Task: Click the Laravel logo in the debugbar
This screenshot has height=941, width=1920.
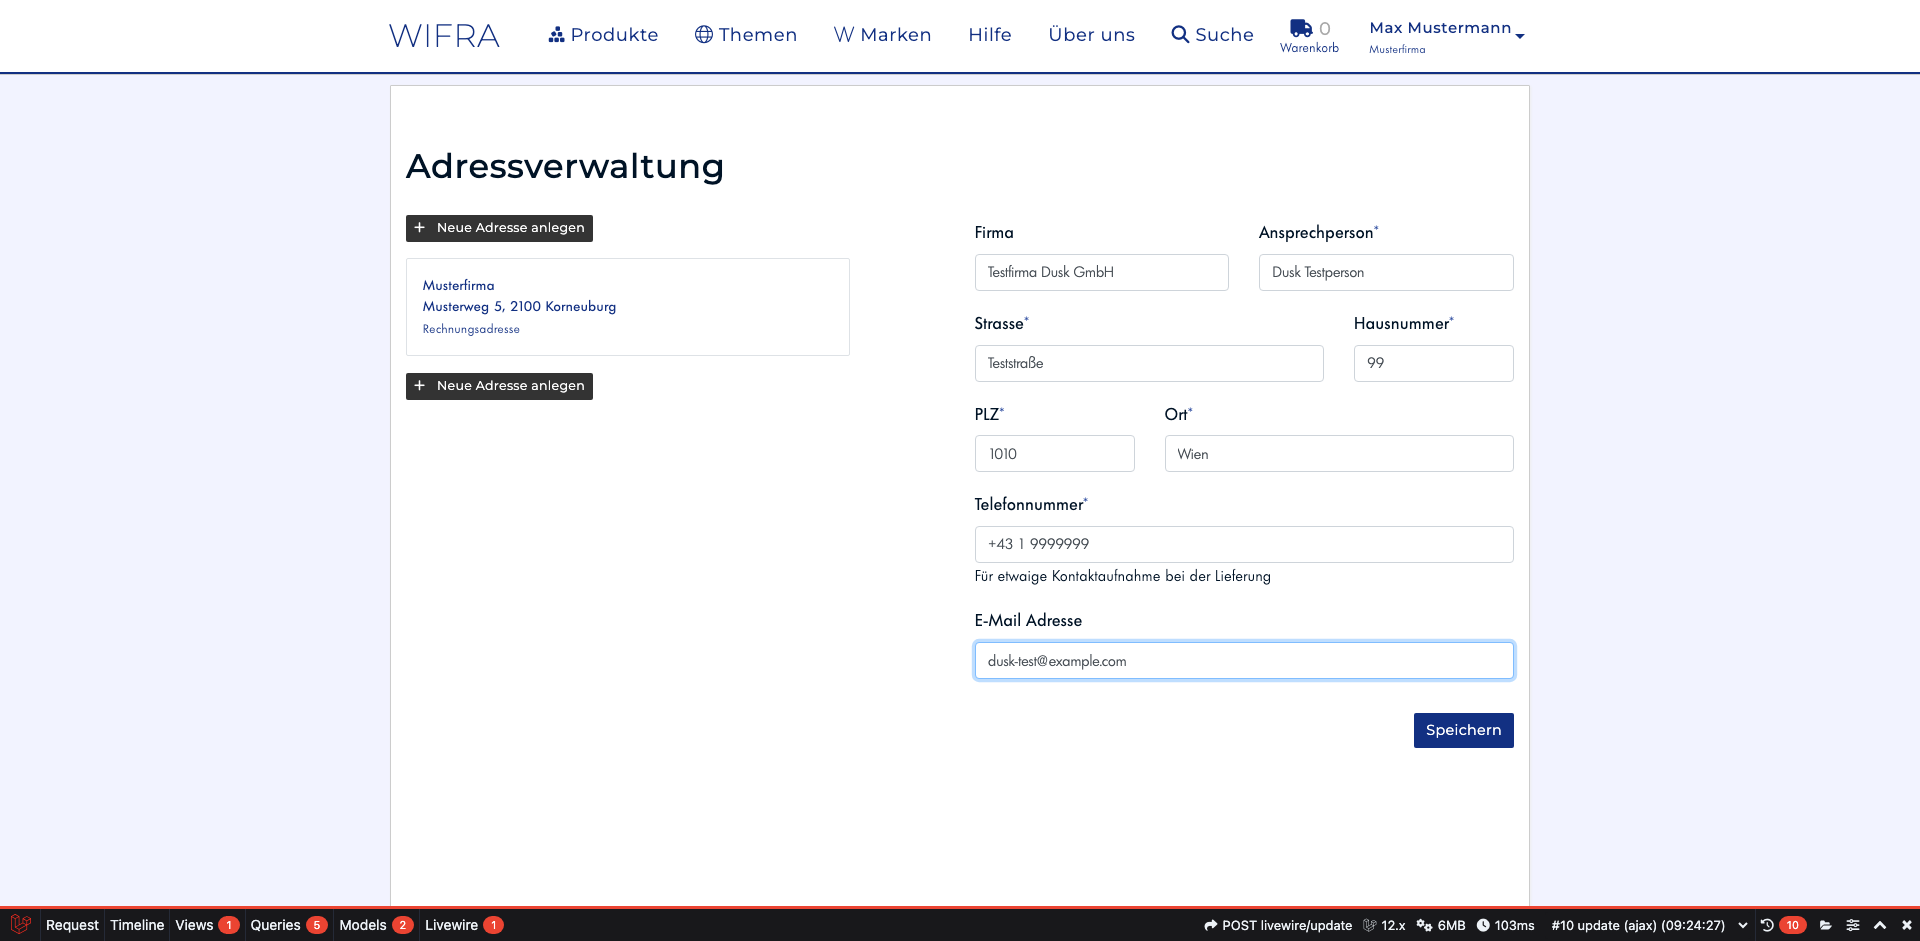Action: (20, 925)
